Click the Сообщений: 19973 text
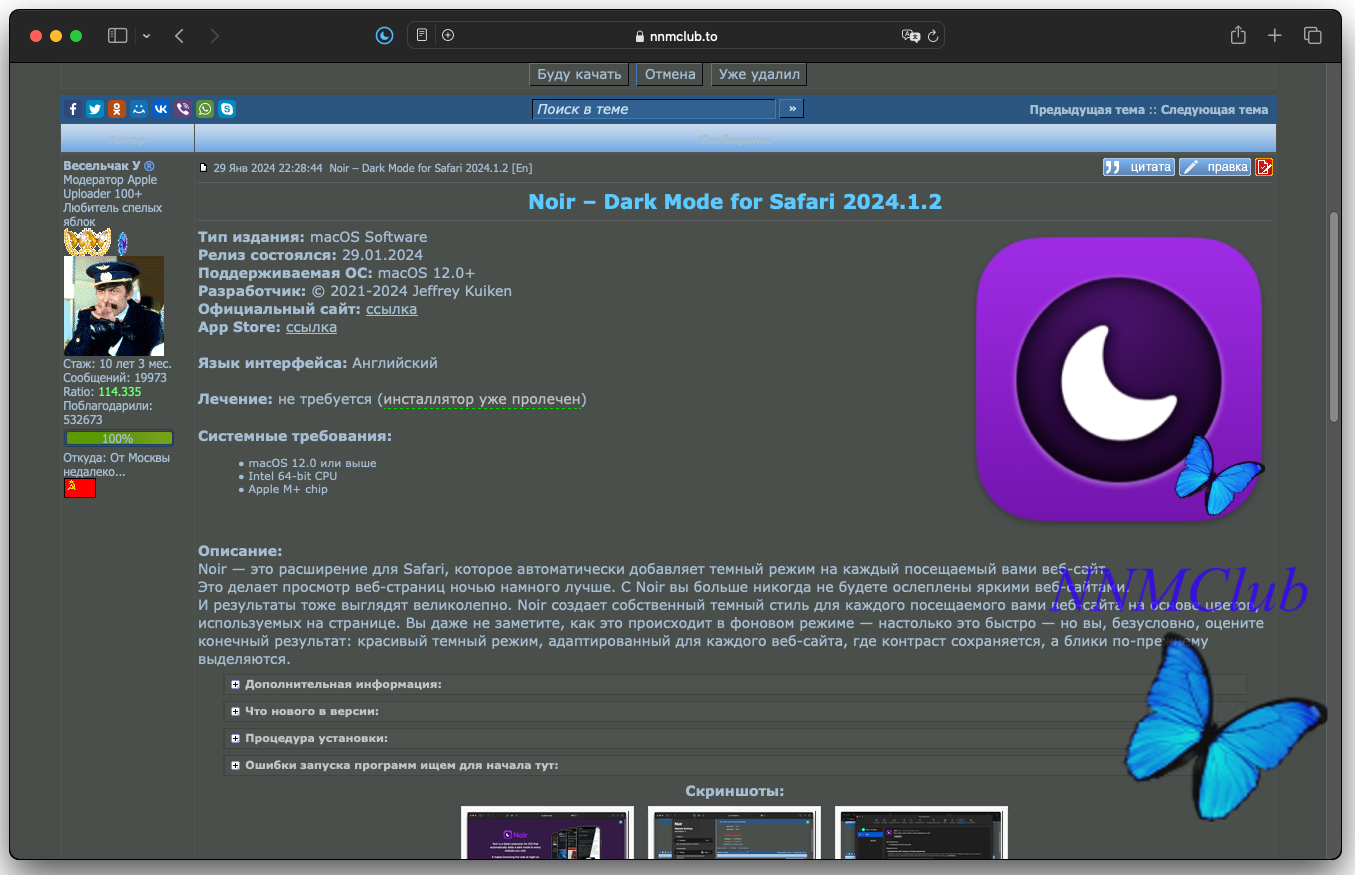 click(115, 378)
